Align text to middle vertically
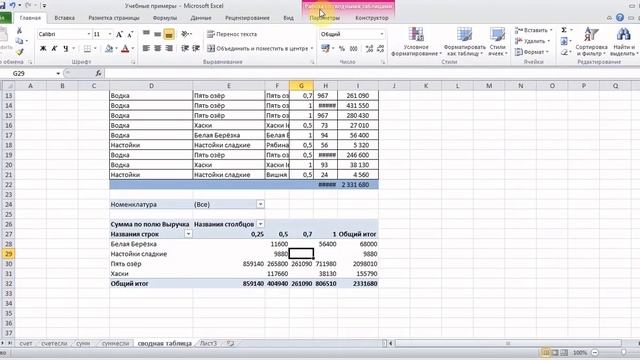Viewport: 640px width, 360px height. 158,34
